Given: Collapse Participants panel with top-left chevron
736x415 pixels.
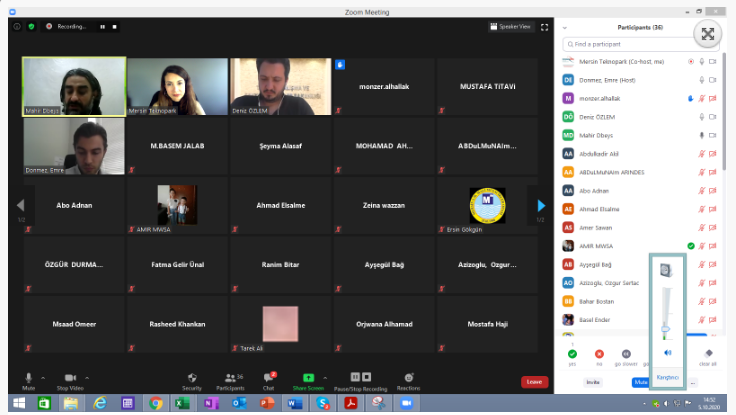Looking at the screenshot, I should tap(565, 28).
